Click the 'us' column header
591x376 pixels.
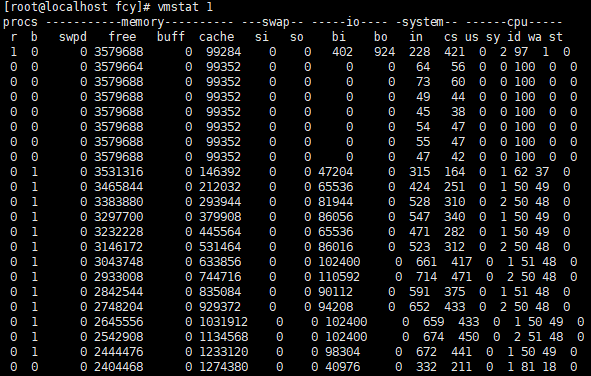[472, 37]
